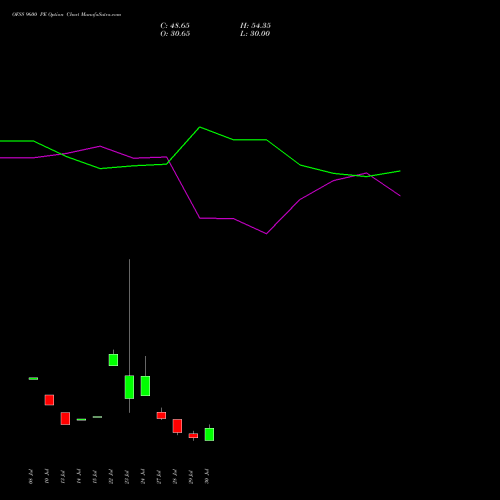This screenshot has height=500, width=500.
Task: Select the tall-wick green candle for 23 Jul
Action: 129,387
